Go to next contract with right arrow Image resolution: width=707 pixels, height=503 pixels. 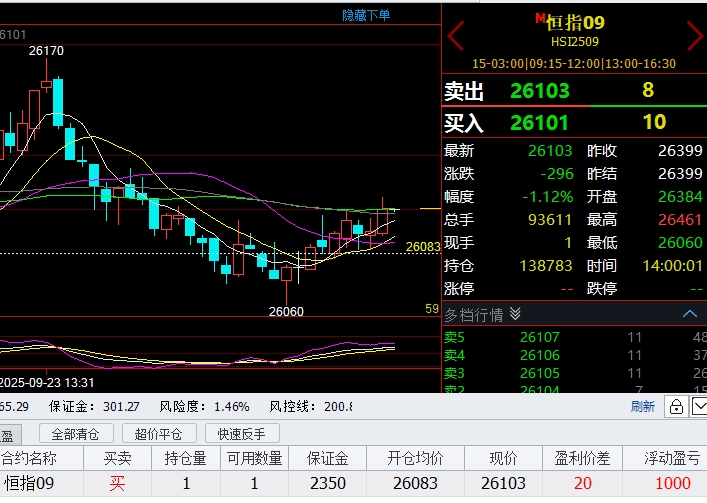(x=696, y=35)
